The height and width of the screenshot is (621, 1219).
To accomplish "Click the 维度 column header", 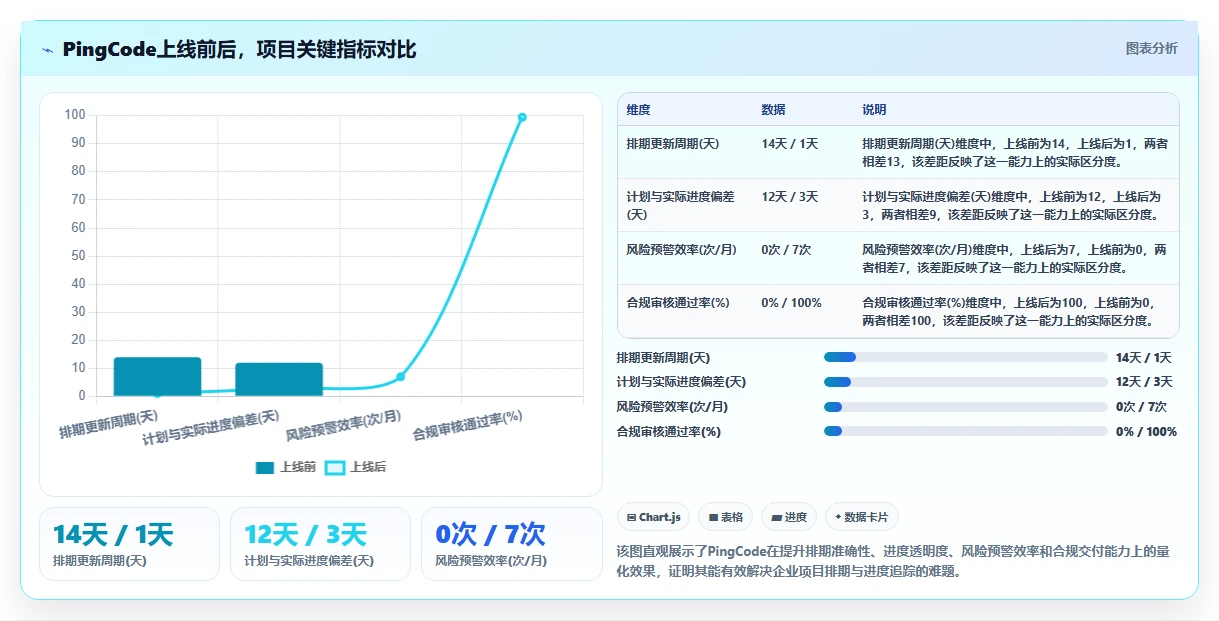I will point(638,110).
